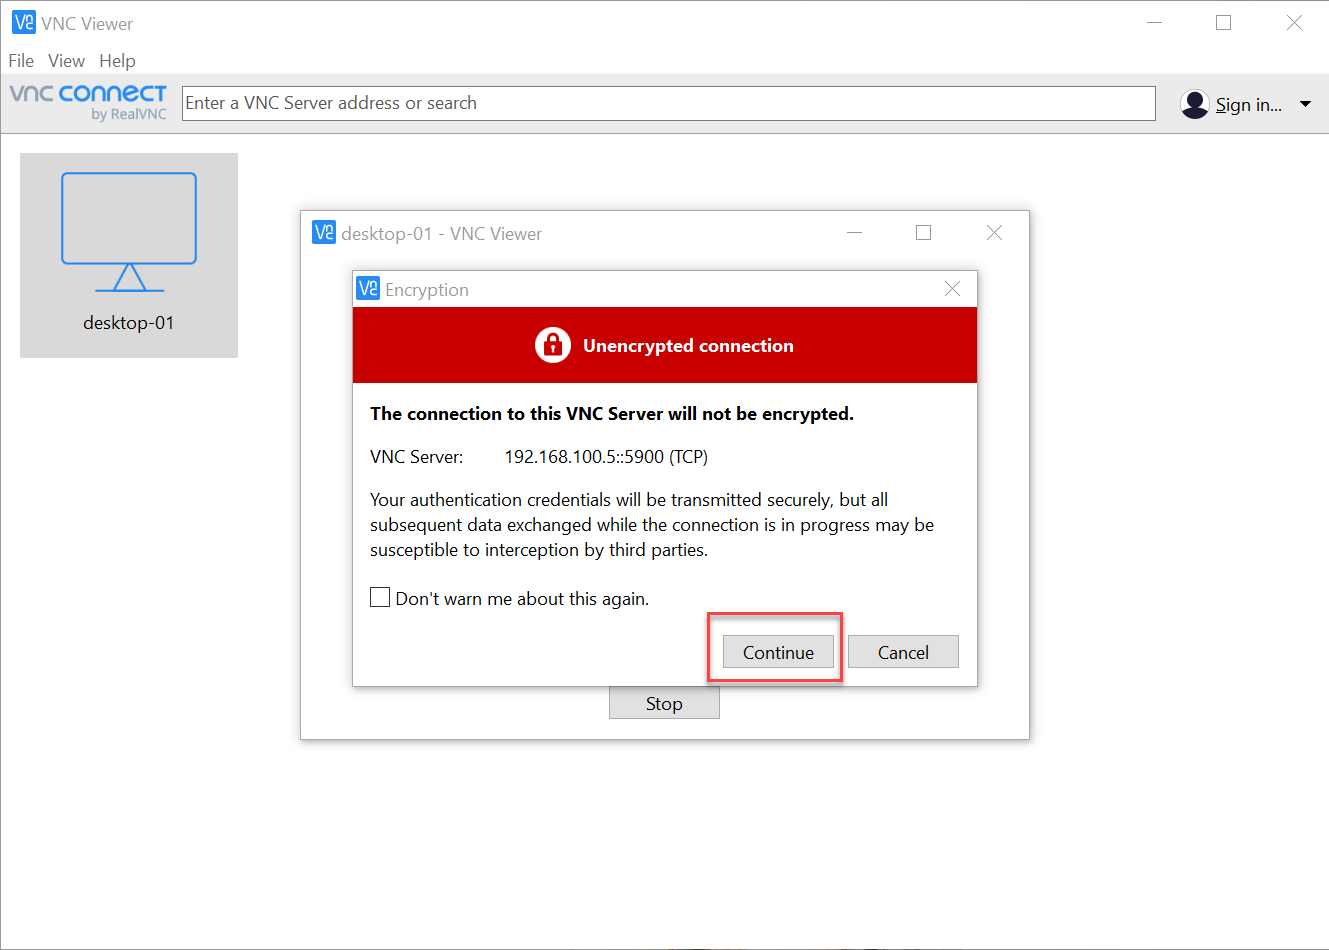Click the red padlock unencrypted icon
Viewport: 1329px width, 950px height.
pos(552,345)
